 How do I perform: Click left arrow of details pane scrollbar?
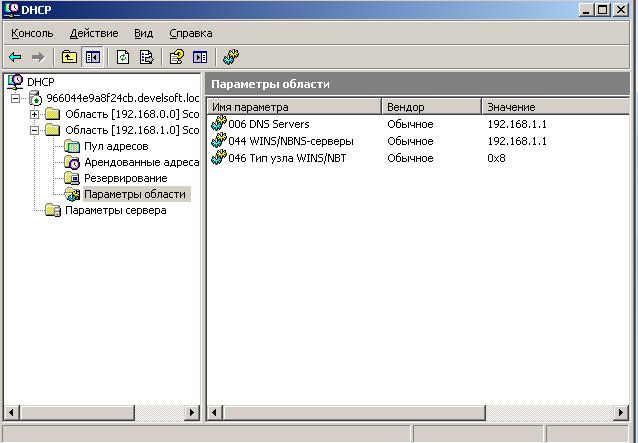click(x=214, y=412)
